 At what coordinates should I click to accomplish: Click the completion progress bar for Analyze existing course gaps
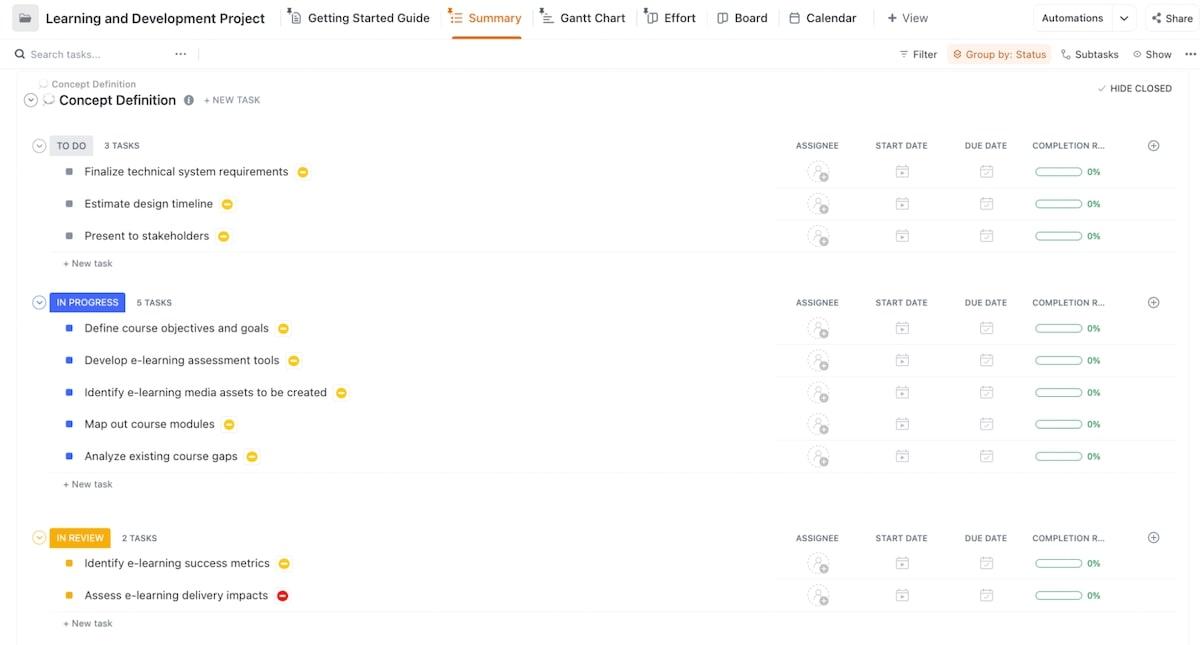pyautogui.click(x=1058, y=456)
